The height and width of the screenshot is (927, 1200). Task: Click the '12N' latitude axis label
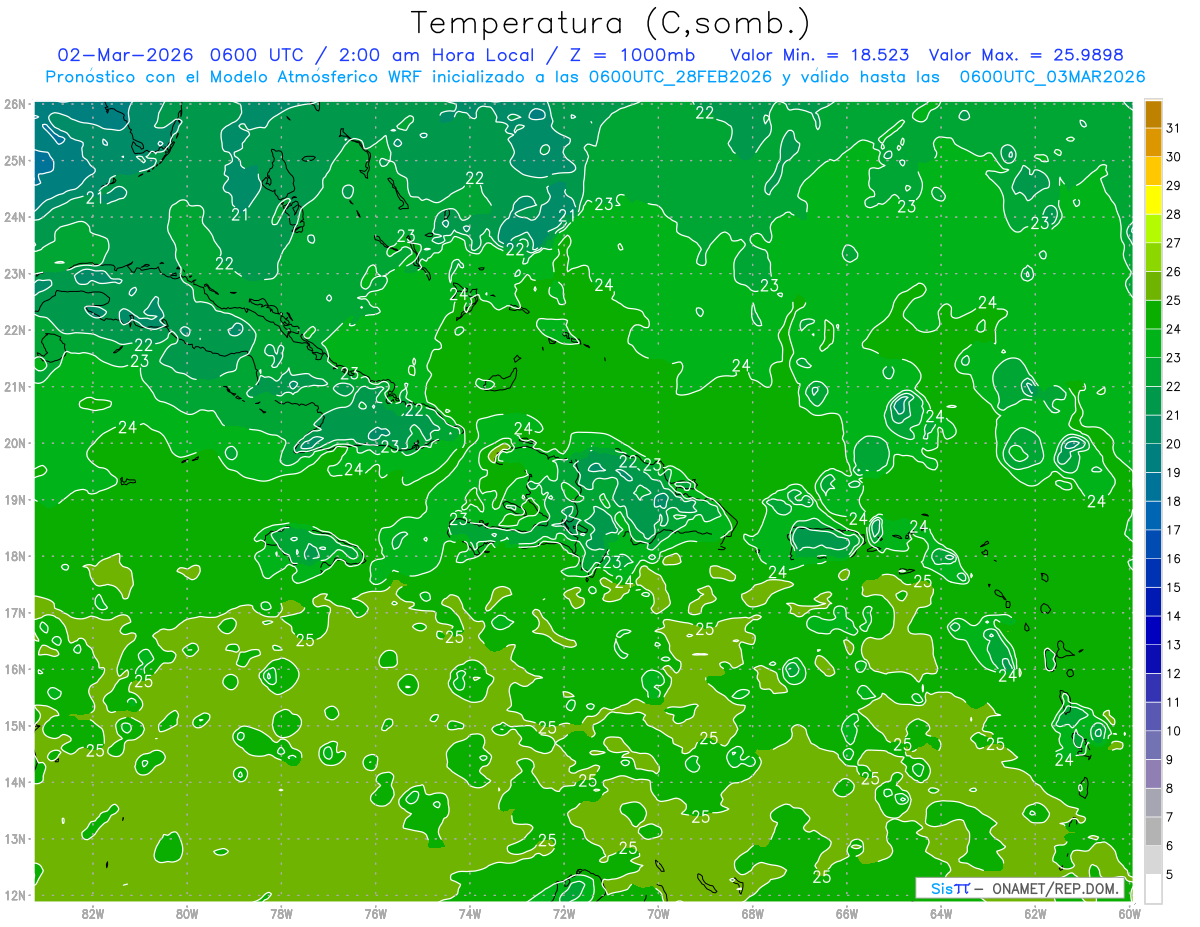(14, 895)
